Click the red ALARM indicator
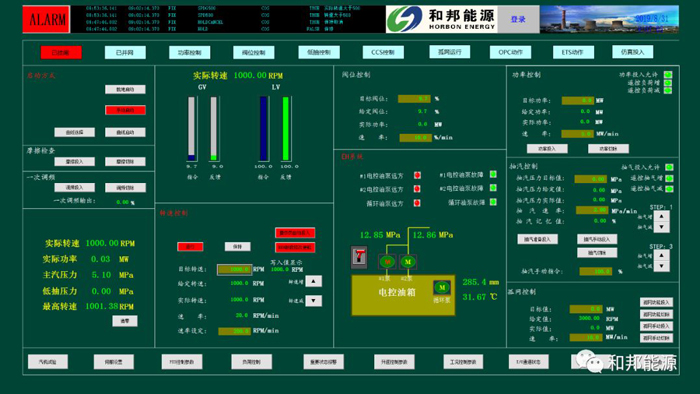700x394 pixels. click(x=46, y=19)
